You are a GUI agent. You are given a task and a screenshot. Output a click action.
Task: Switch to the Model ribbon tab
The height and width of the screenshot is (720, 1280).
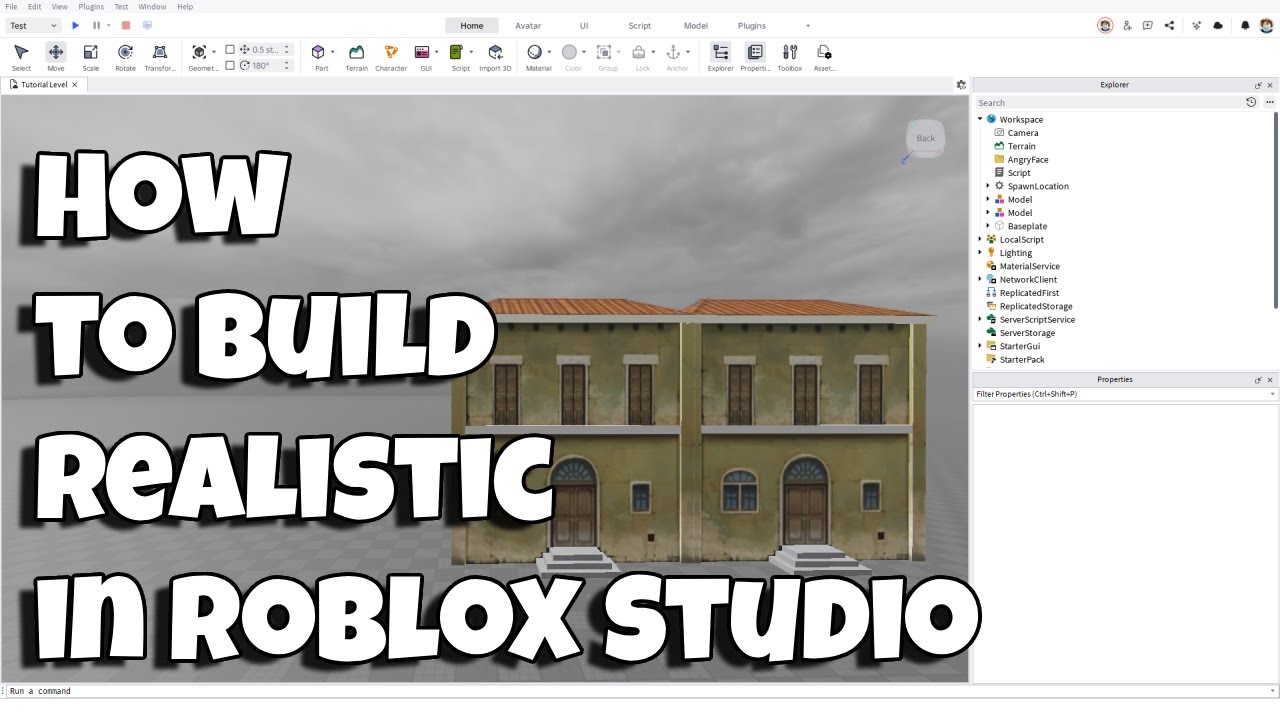(696, 25)
